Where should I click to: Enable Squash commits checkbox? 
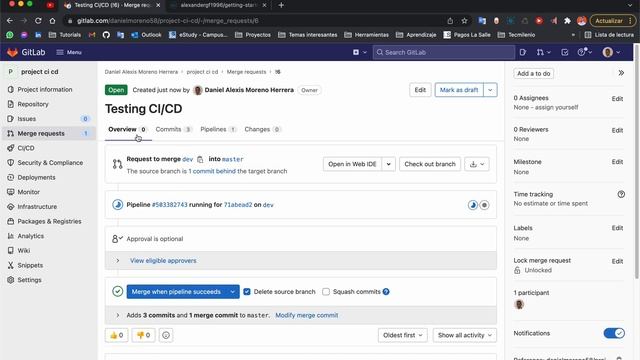[326, 291]
